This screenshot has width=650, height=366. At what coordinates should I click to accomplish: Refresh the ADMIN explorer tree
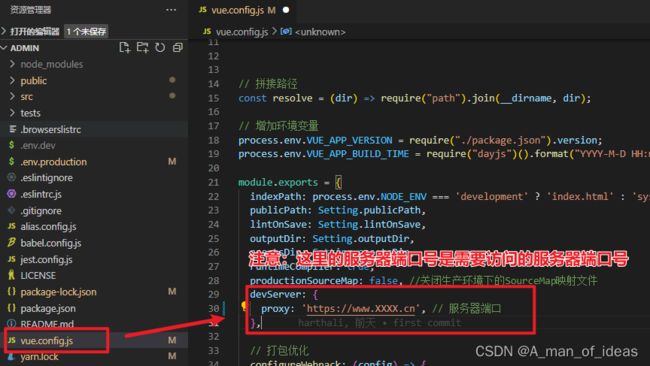pos(160,47)
